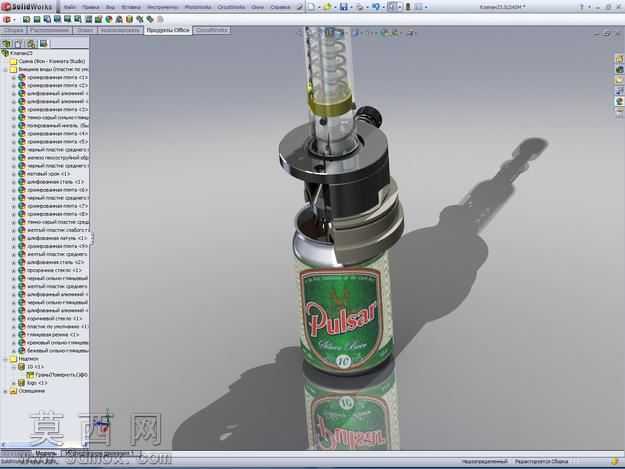
Task: Select коричневое стекло <1> in the tree
Action: coord(50,318)
